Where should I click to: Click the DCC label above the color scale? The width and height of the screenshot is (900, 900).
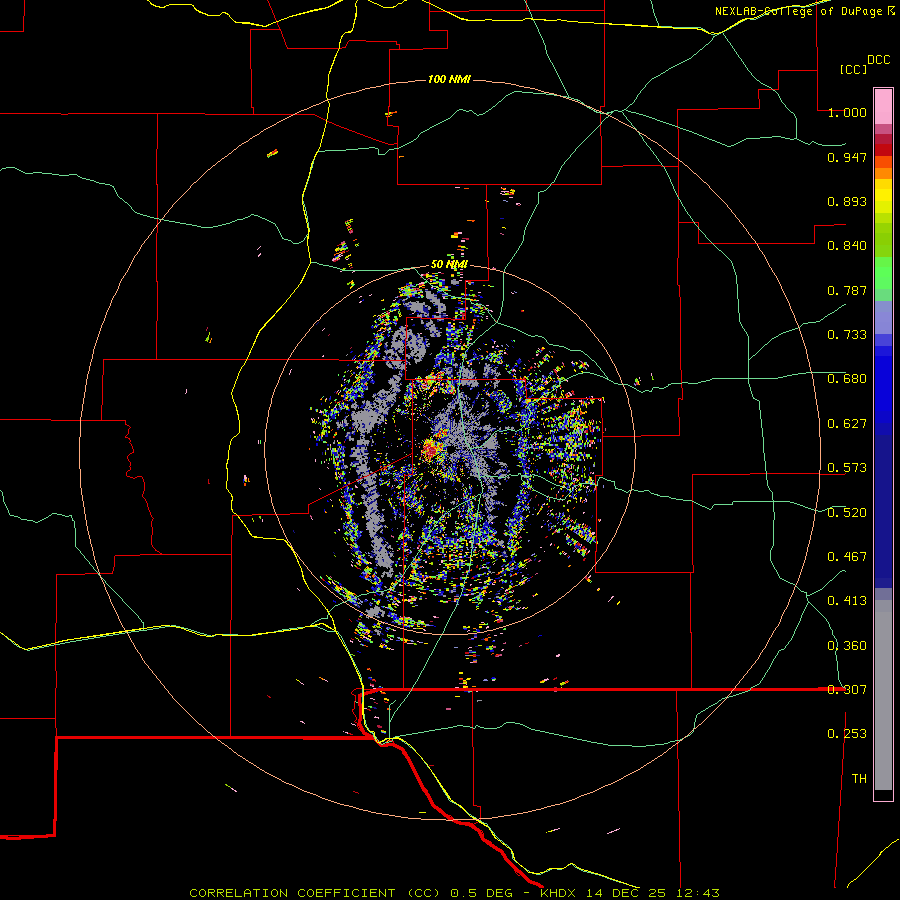tap(878, 60)
